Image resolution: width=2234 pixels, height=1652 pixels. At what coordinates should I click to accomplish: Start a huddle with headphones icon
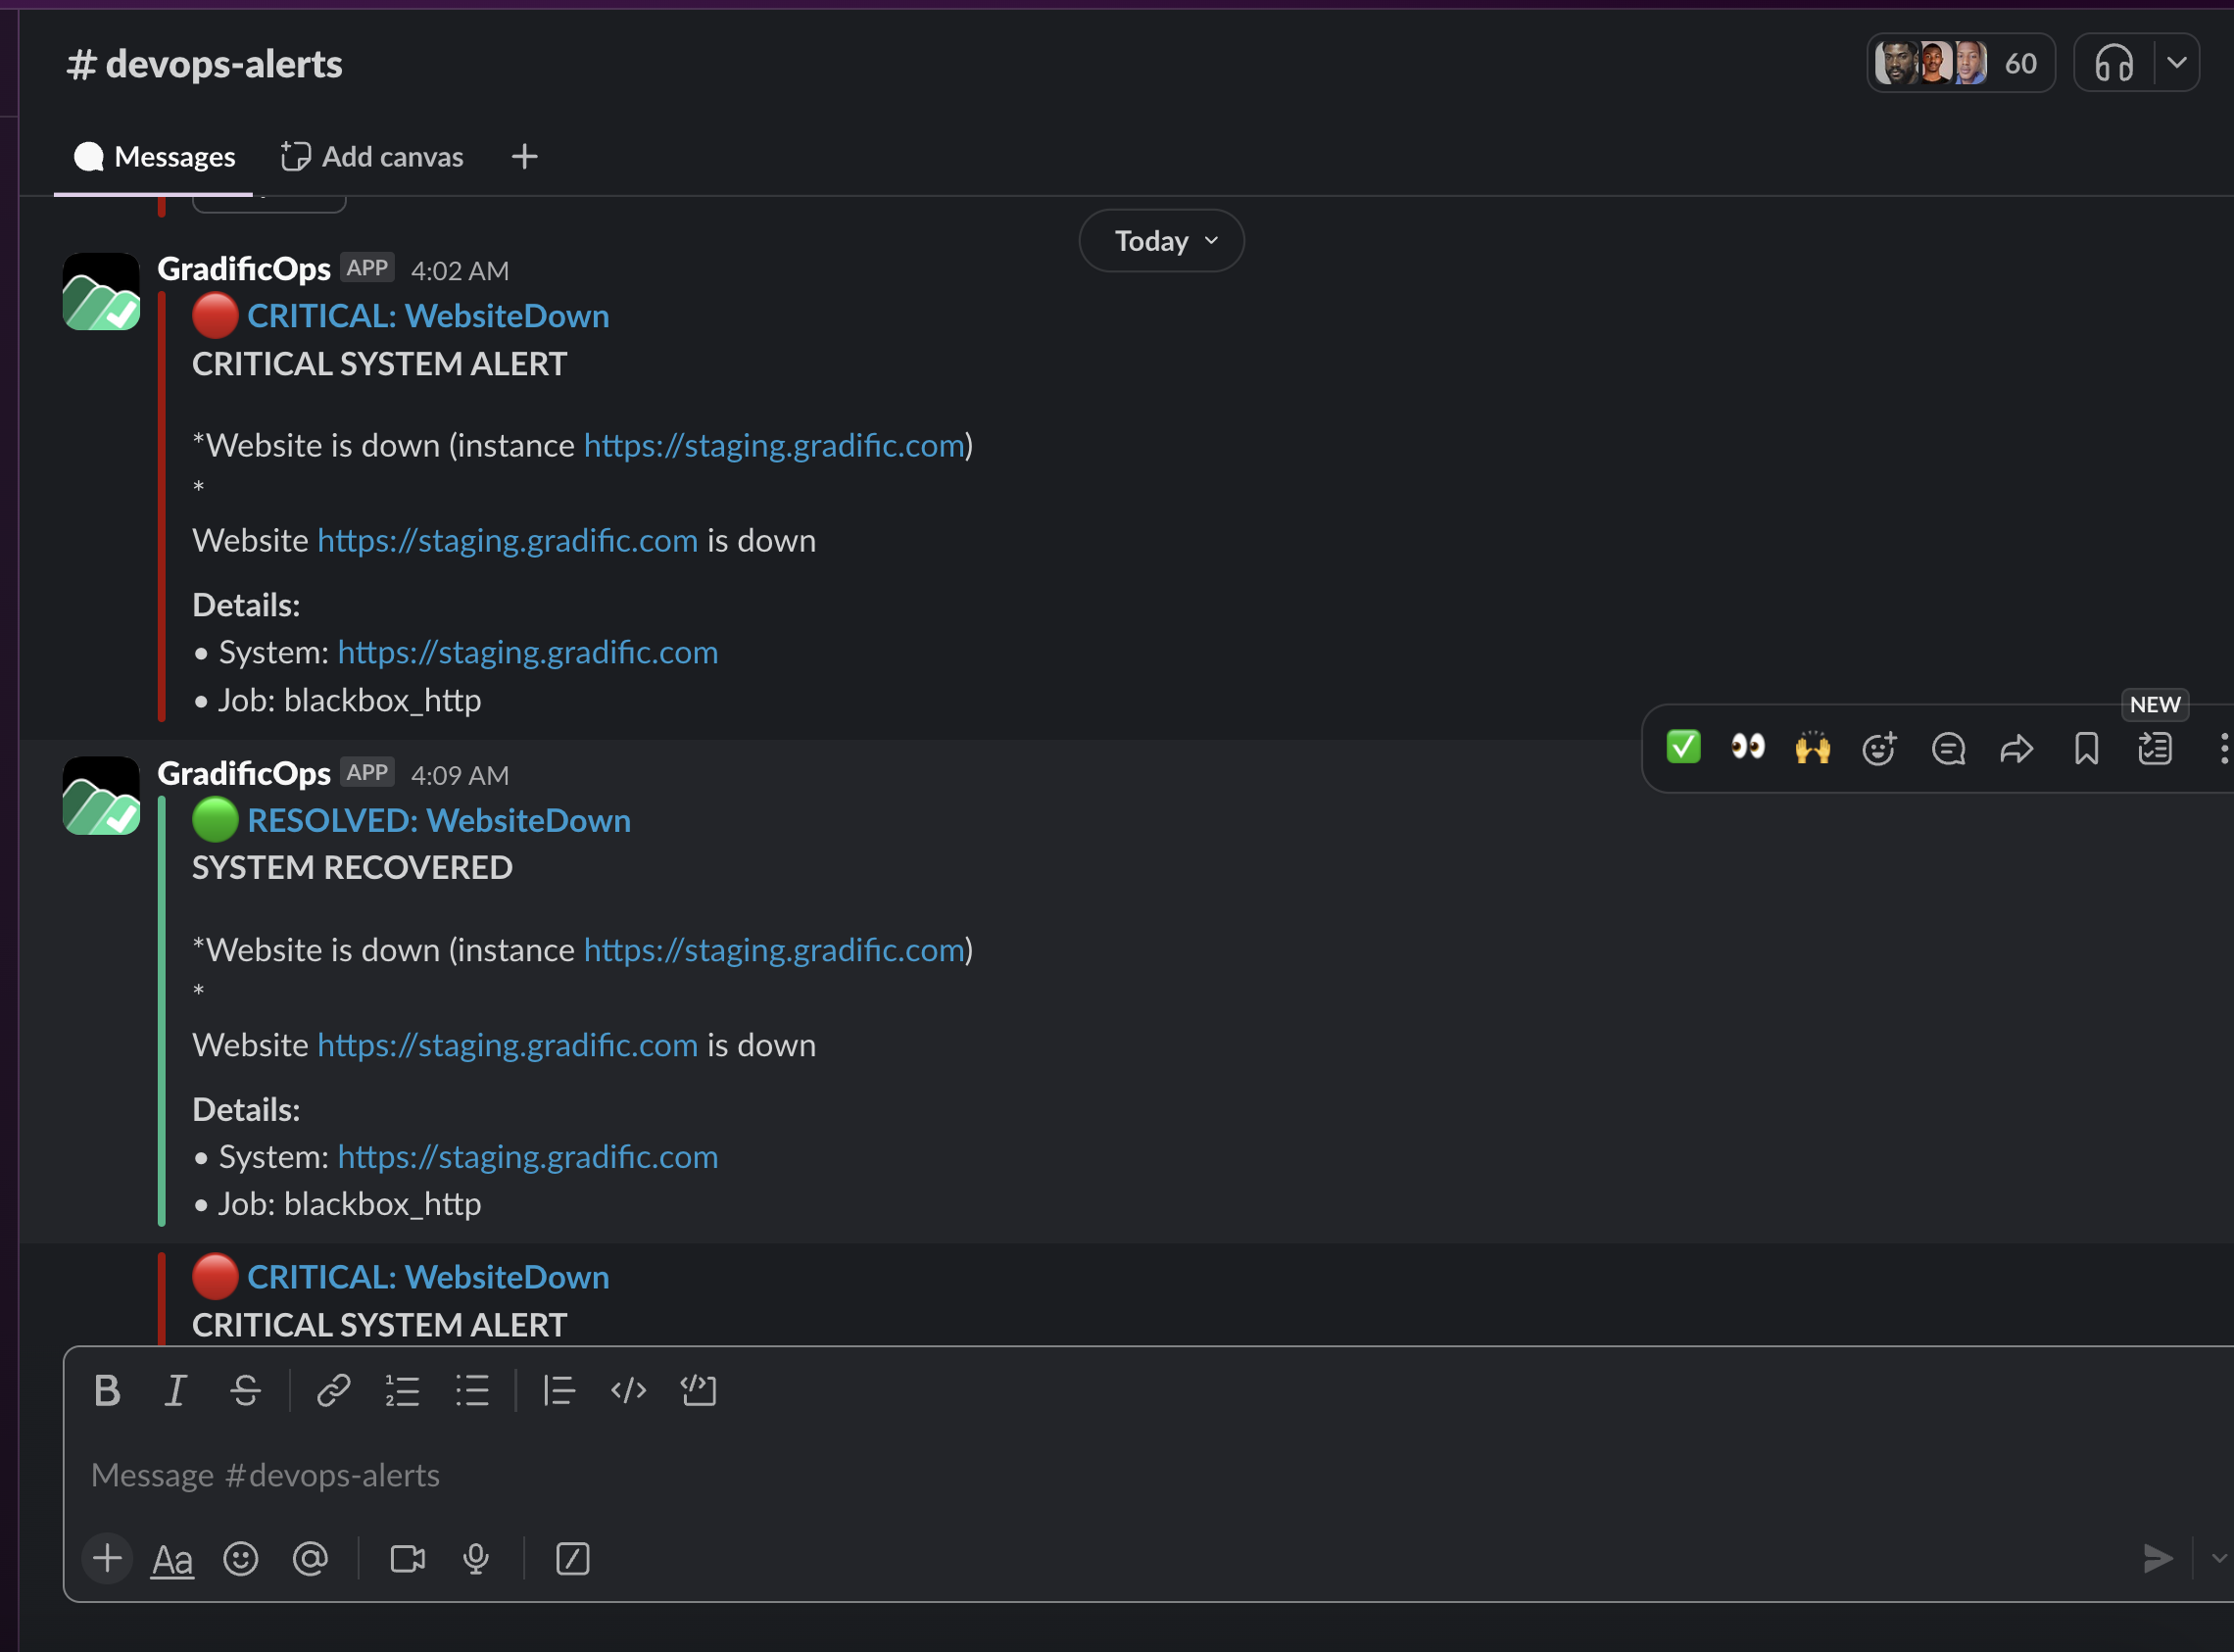pos(2114,63)
